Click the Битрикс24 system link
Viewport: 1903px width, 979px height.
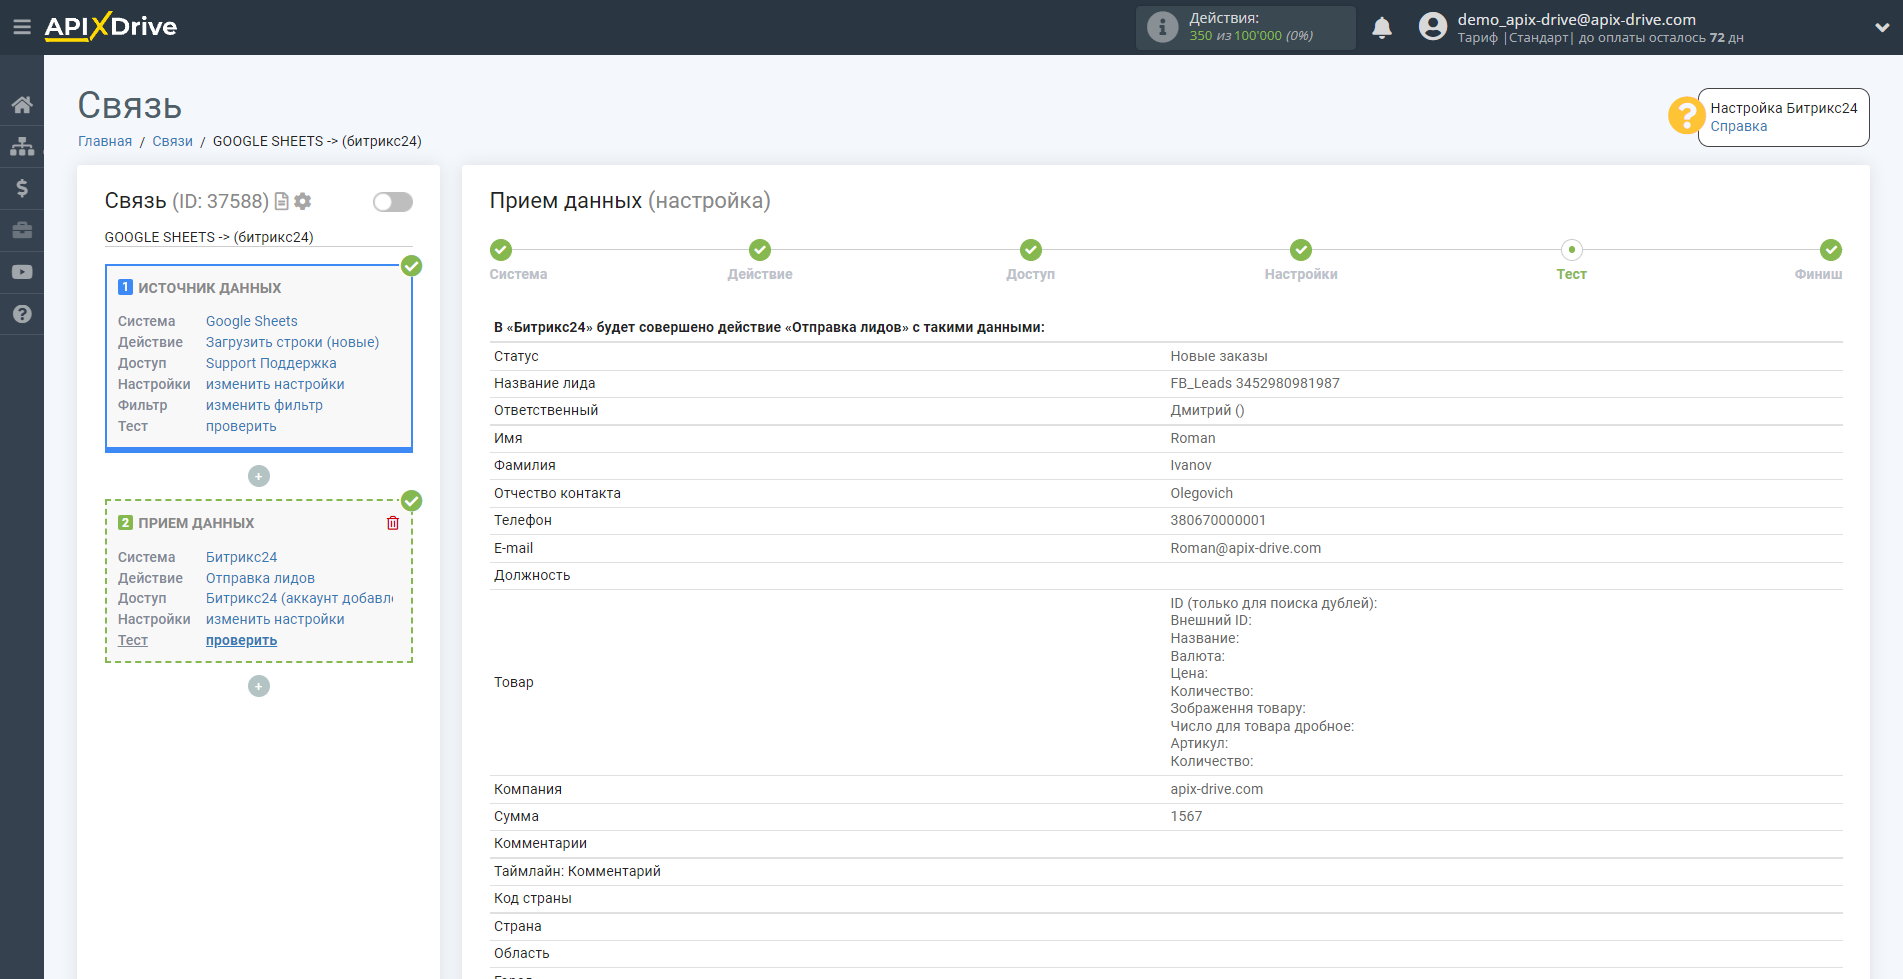[x=241, y=557]
